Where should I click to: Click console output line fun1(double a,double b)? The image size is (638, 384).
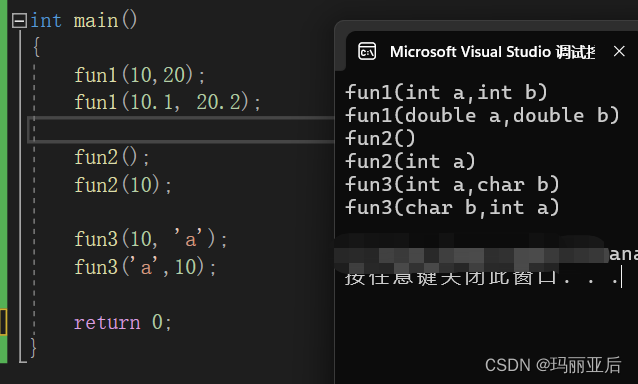point(482,116)
